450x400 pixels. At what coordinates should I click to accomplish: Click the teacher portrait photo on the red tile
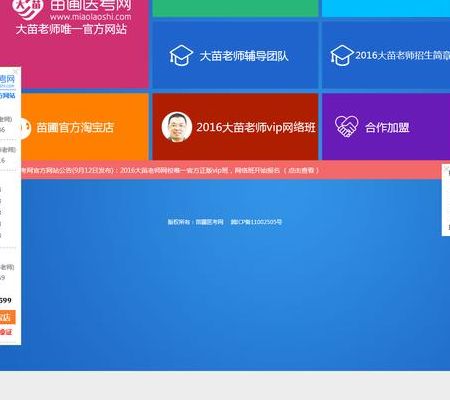[177, 127]
